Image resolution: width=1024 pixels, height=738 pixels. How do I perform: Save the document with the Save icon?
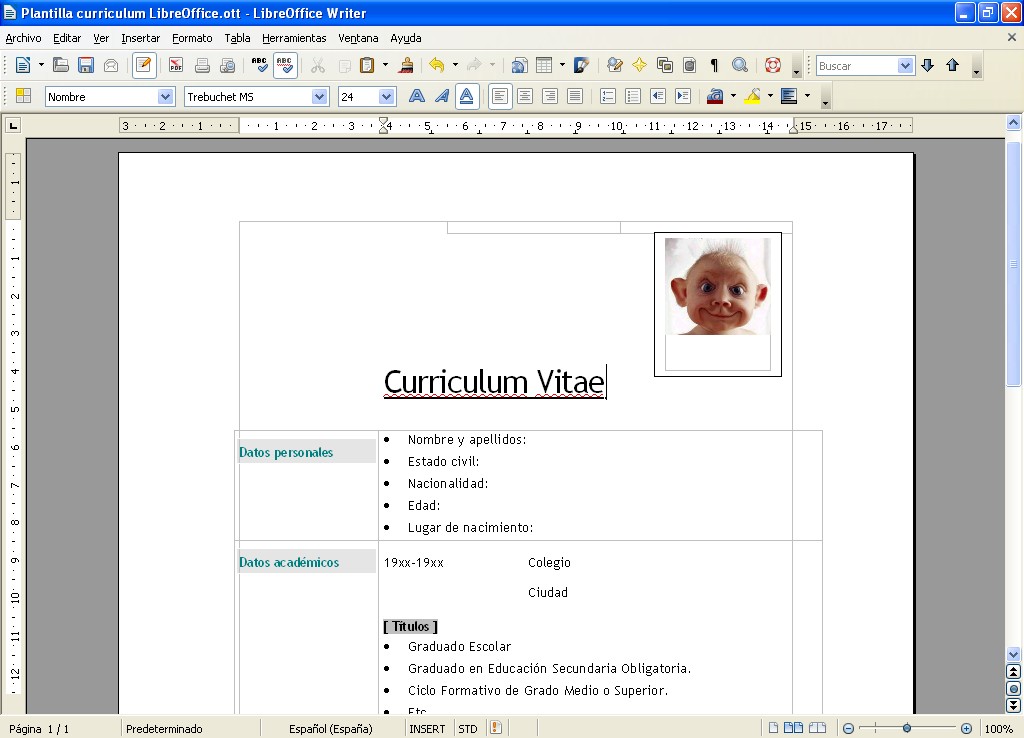(86, 65)
